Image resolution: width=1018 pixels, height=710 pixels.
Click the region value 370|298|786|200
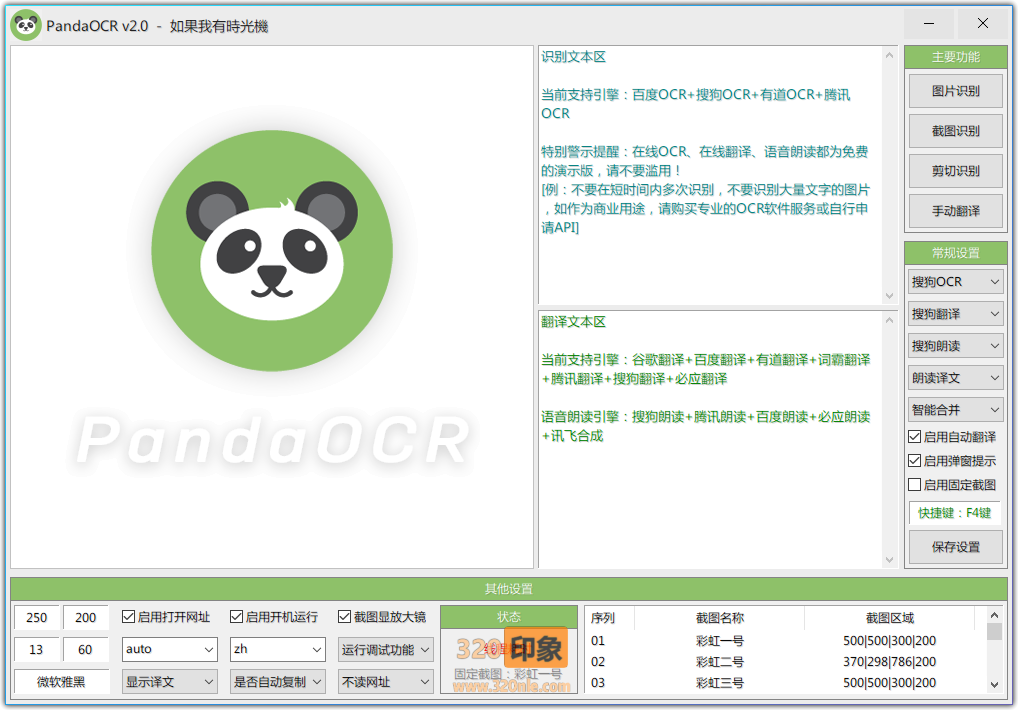click(889, 662)
